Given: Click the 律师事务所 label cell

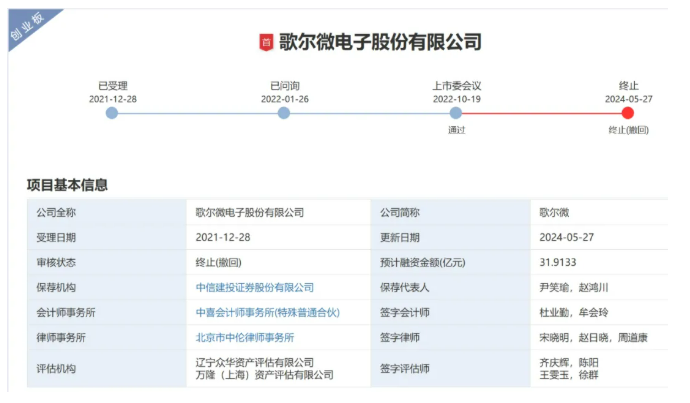Looking at the screenshot, I should [x=107, y=338].
